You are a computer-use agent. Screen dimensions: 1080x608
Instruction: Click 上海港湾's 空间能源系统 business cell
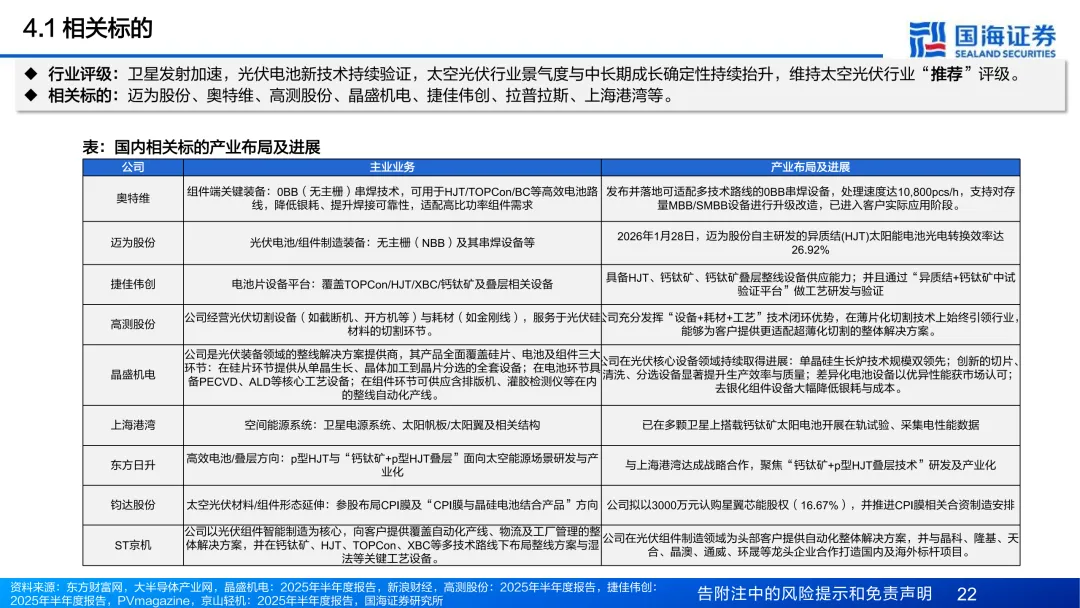click(392, 425)
